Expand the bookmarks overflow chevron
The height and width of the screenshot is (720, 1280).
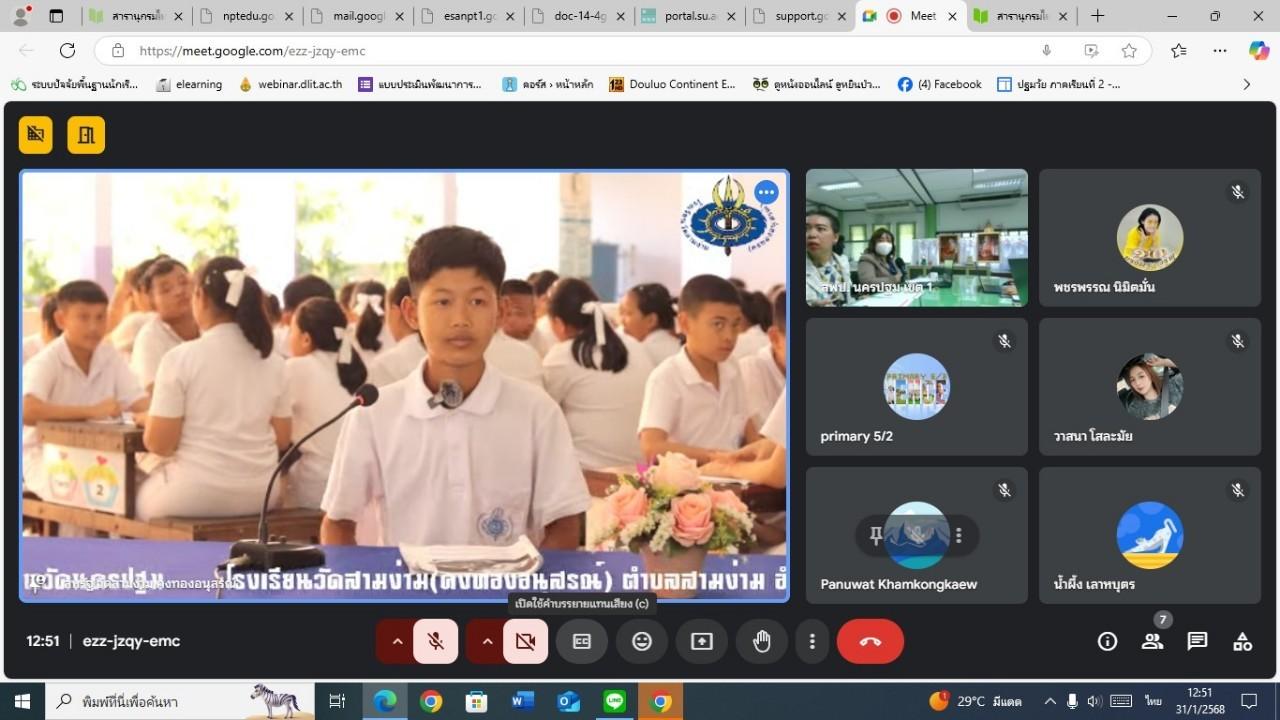click(x=1246, y=84)
